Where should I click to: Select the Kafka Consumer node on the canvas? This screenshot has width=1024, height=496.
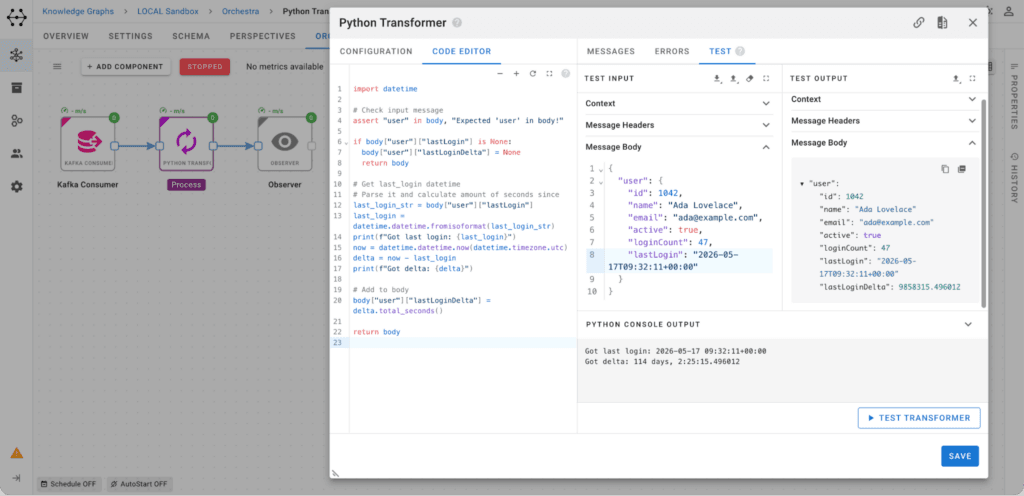click(88, 144)
